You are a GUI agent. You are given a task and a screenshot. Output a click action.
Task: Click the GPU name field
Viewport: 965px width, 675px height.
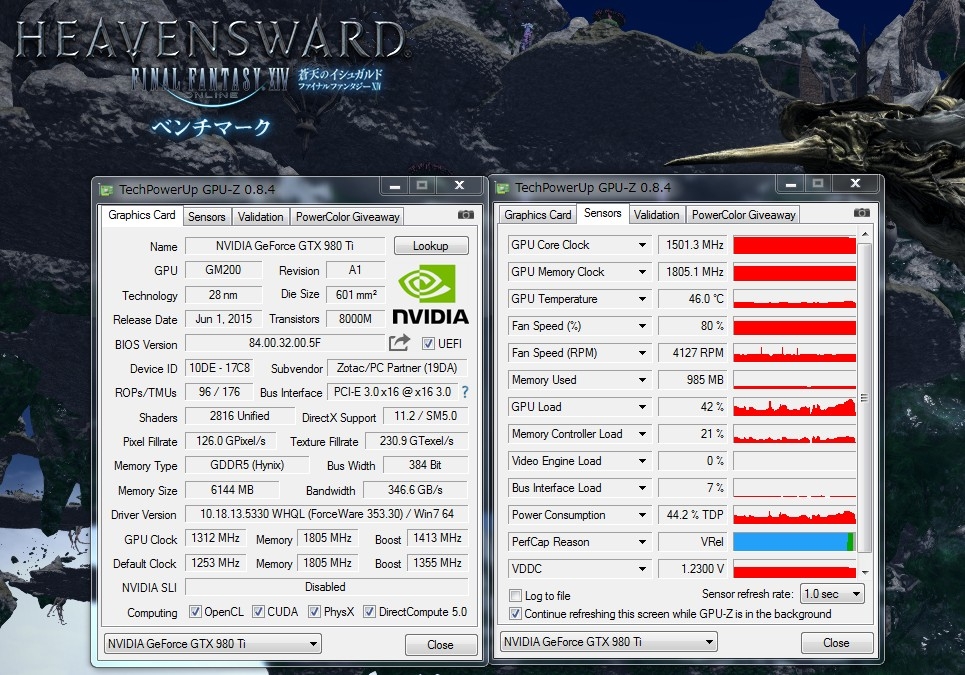point(285,246)
